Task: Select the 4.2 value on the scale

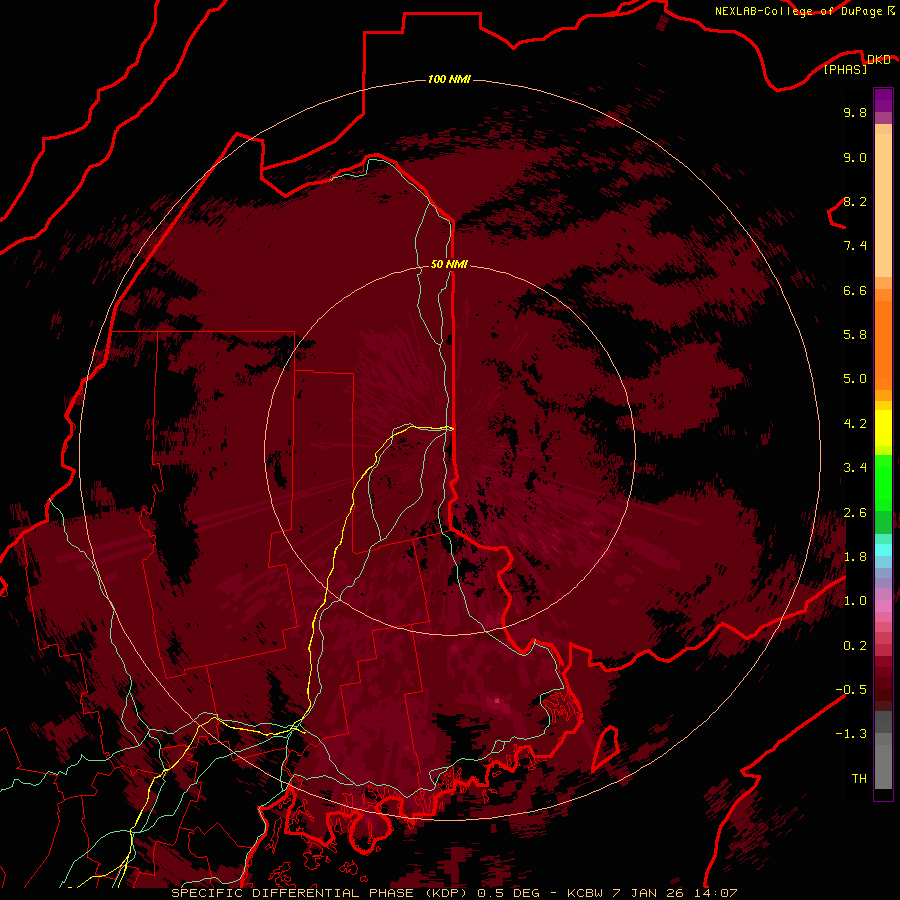Action: point(855,424)
